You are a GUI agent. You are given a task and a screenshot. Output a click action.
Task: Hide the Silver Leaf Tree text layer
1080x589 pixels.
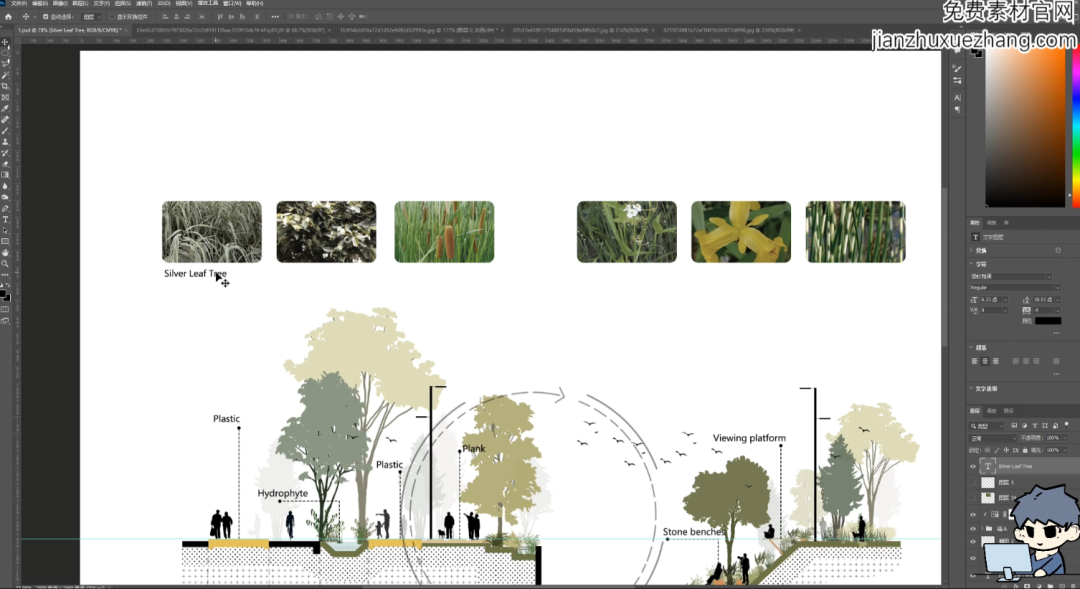973,466
